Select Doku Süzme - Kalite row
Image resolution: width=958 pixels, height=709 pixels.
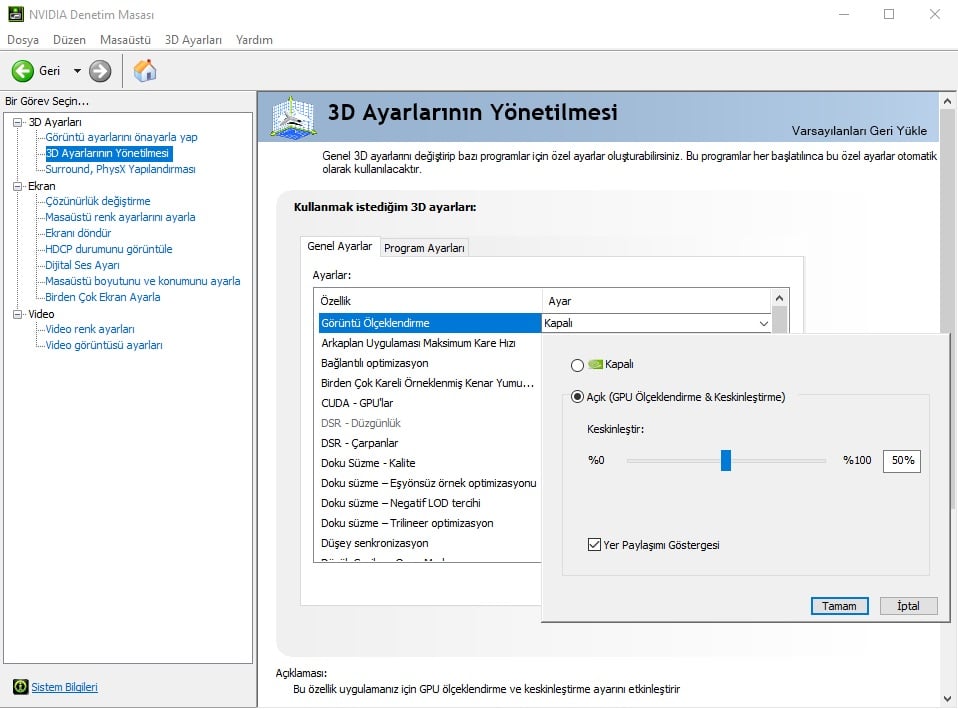click(430, 463)
